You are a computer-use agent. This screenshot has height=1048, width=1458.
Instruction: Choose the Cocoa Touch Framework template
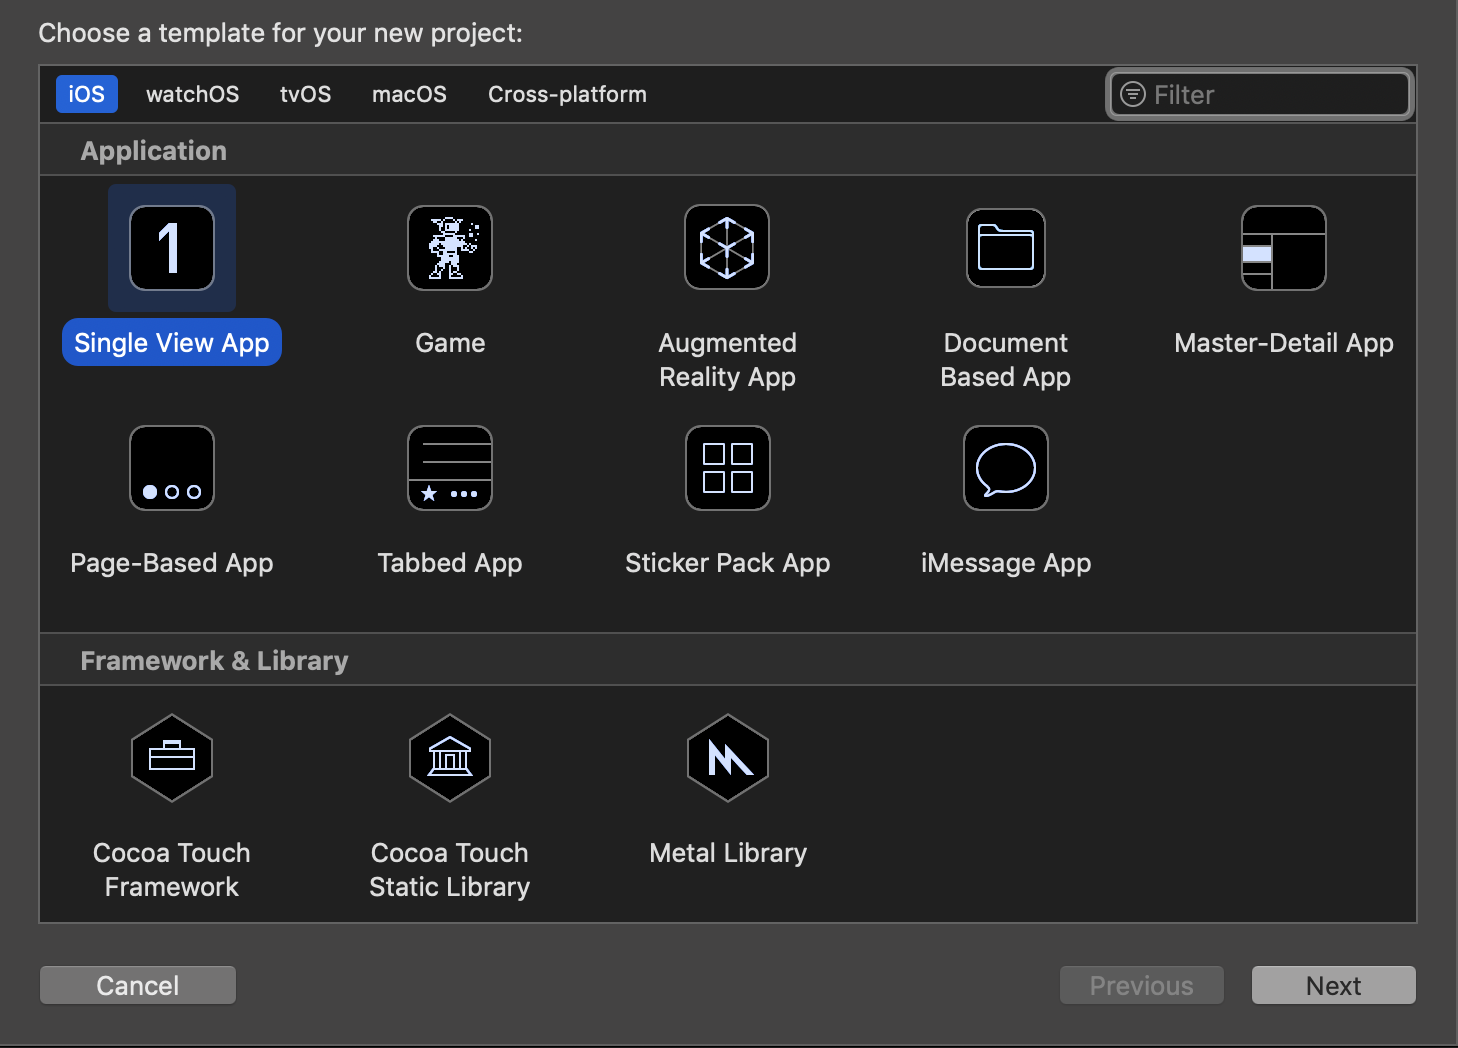(x=171, y=758)
